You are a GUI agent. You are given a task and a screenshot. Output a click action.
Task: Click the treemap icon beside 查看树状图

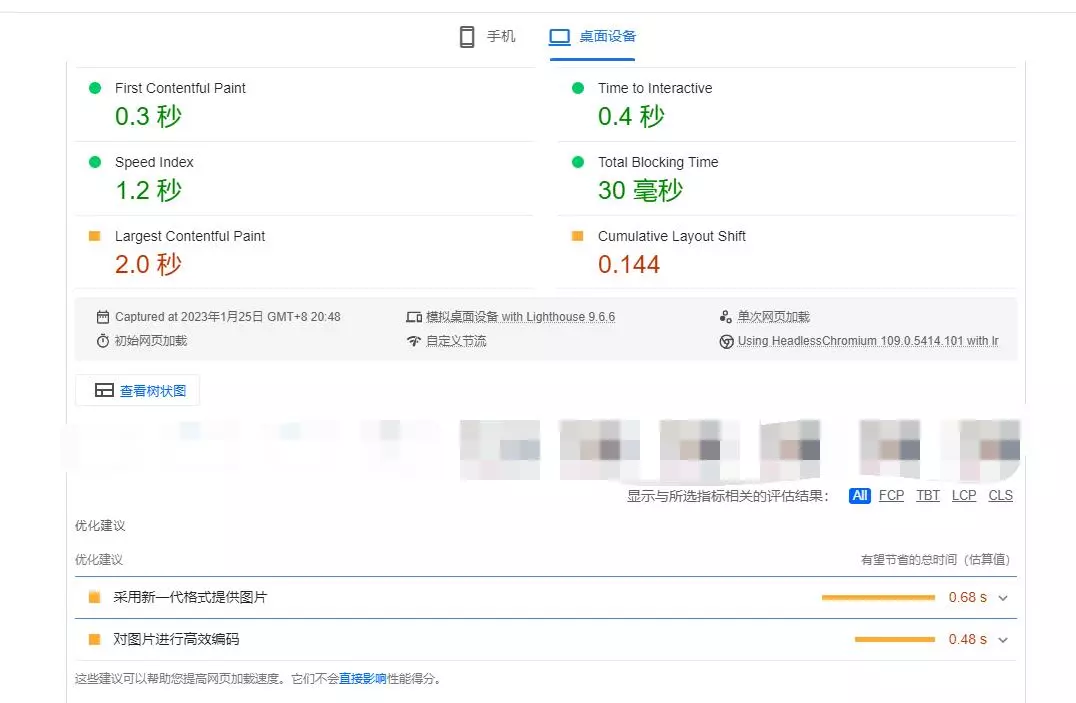coord(104,391)
